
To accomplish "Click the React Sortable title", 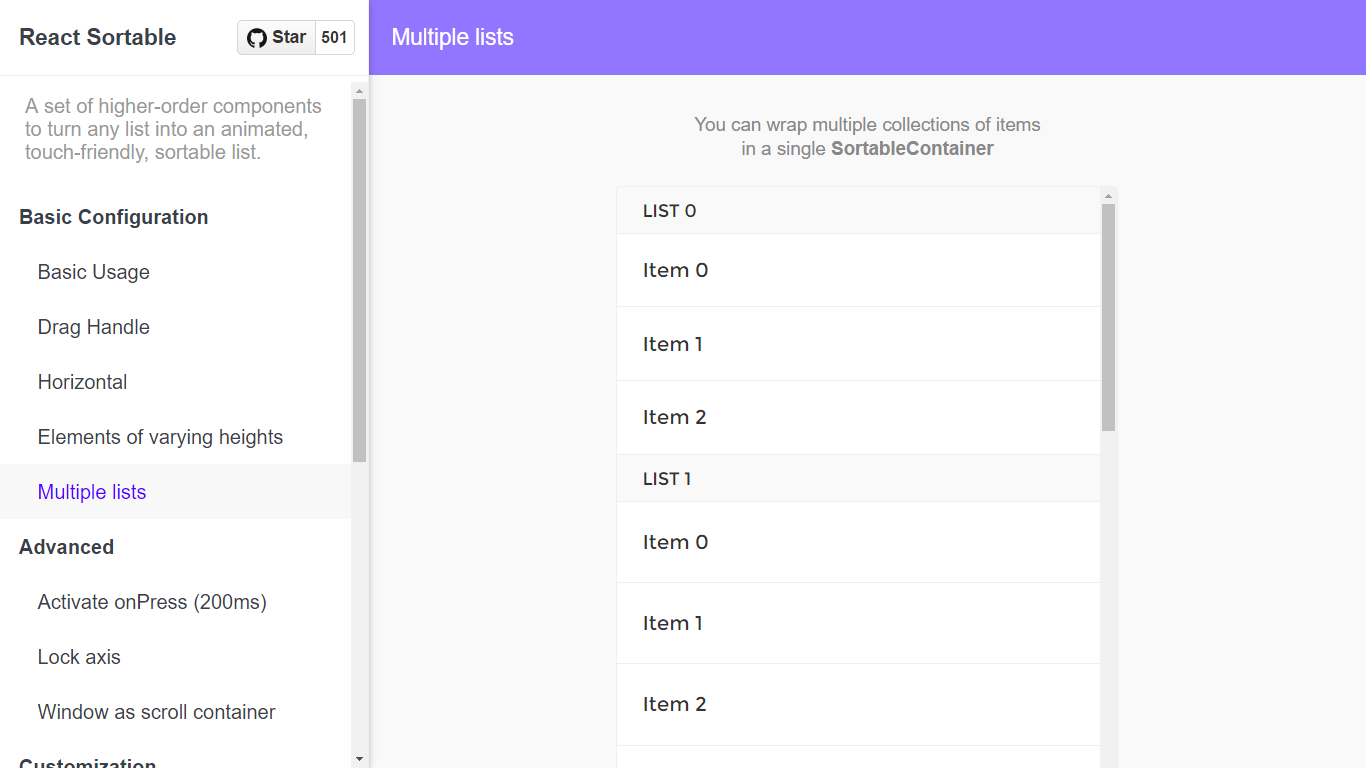I will pos(97,37).
